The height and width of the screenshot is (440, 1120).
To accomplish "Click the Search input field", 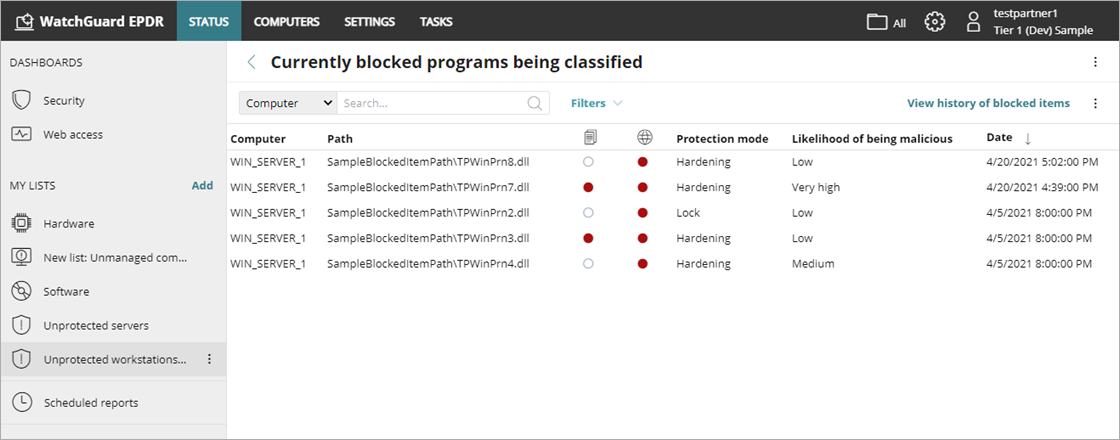I will click(430, 103).
